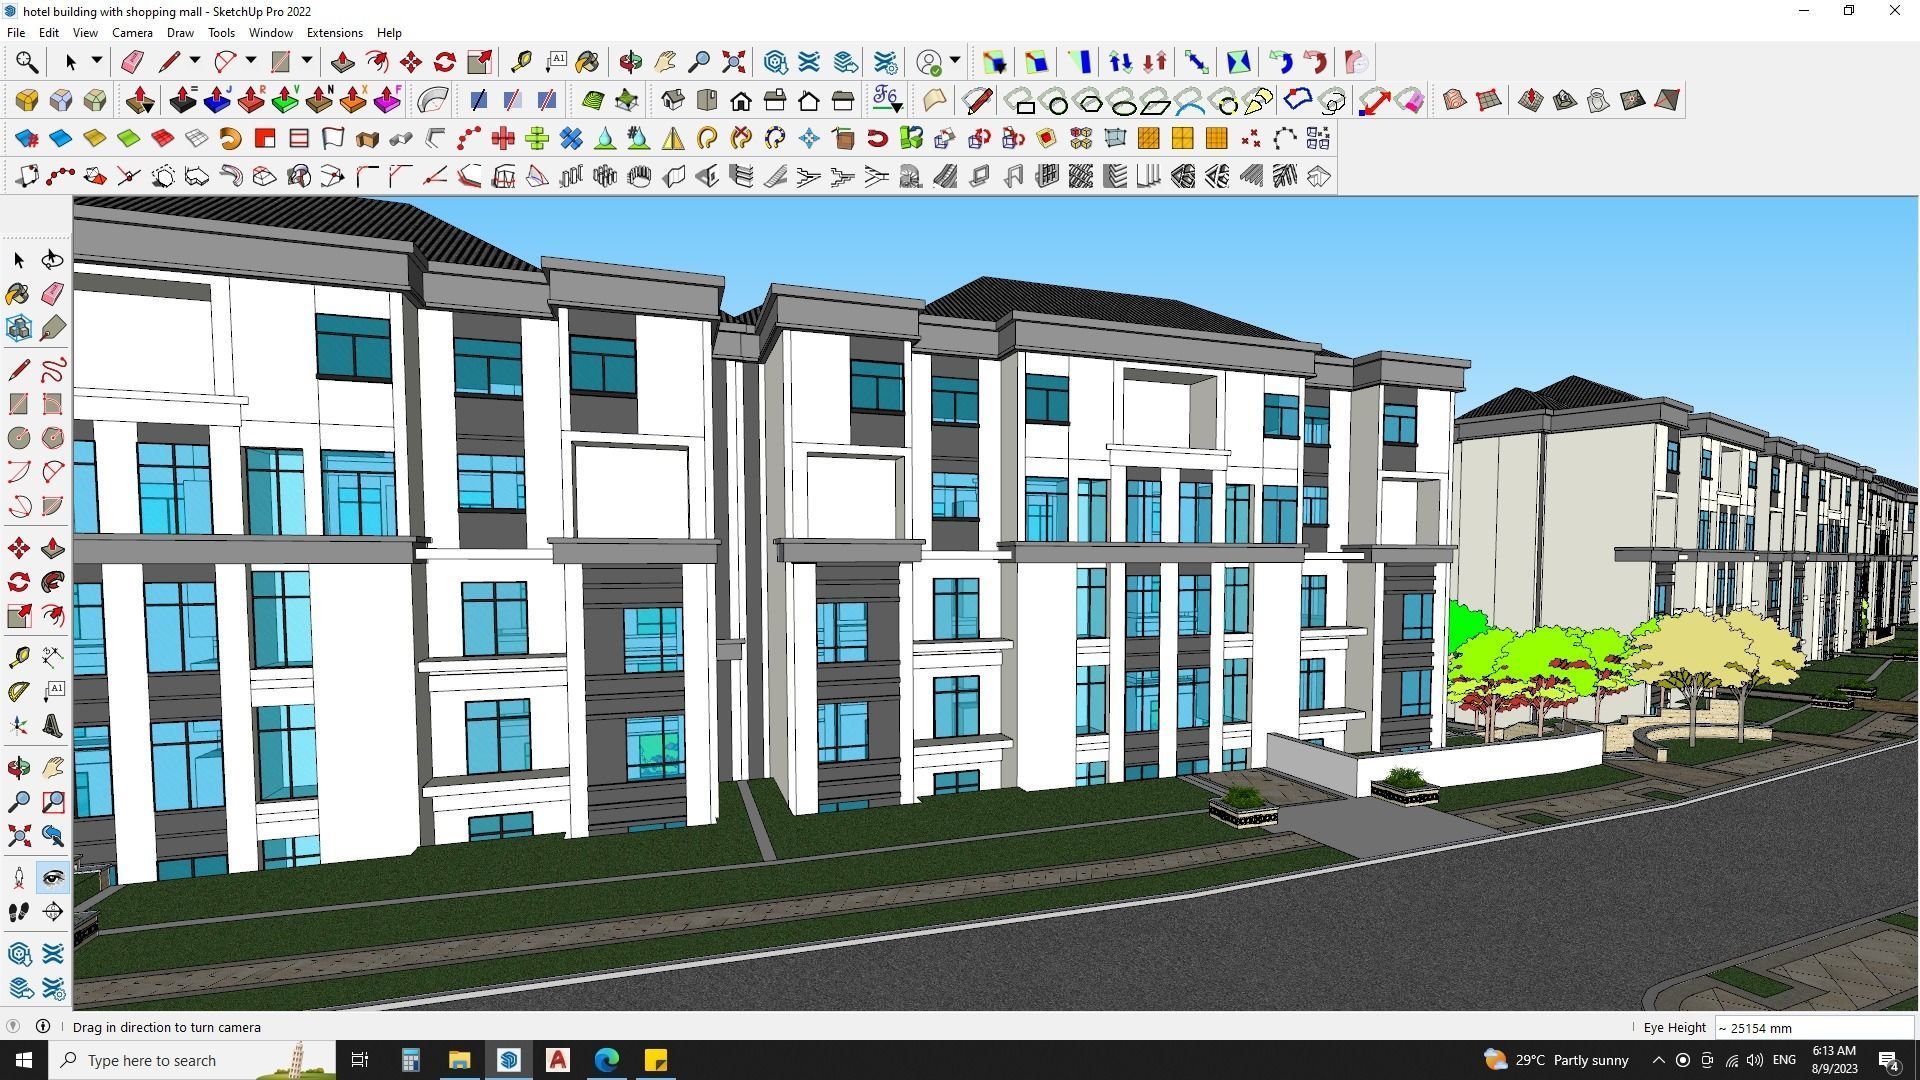Open Task View on the taskbar

tap(360, 1060)
